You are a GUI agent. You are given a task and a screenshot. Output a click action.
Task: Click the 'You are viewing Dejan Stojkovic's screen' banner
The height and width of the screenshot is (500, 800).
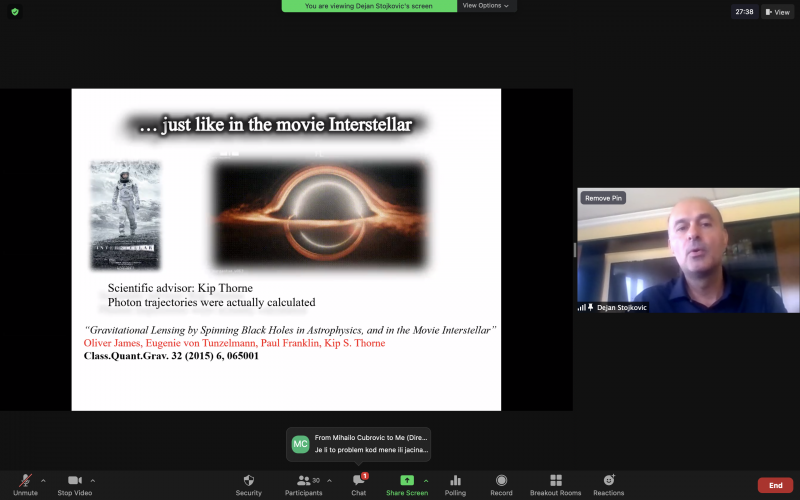coord(369,6)
